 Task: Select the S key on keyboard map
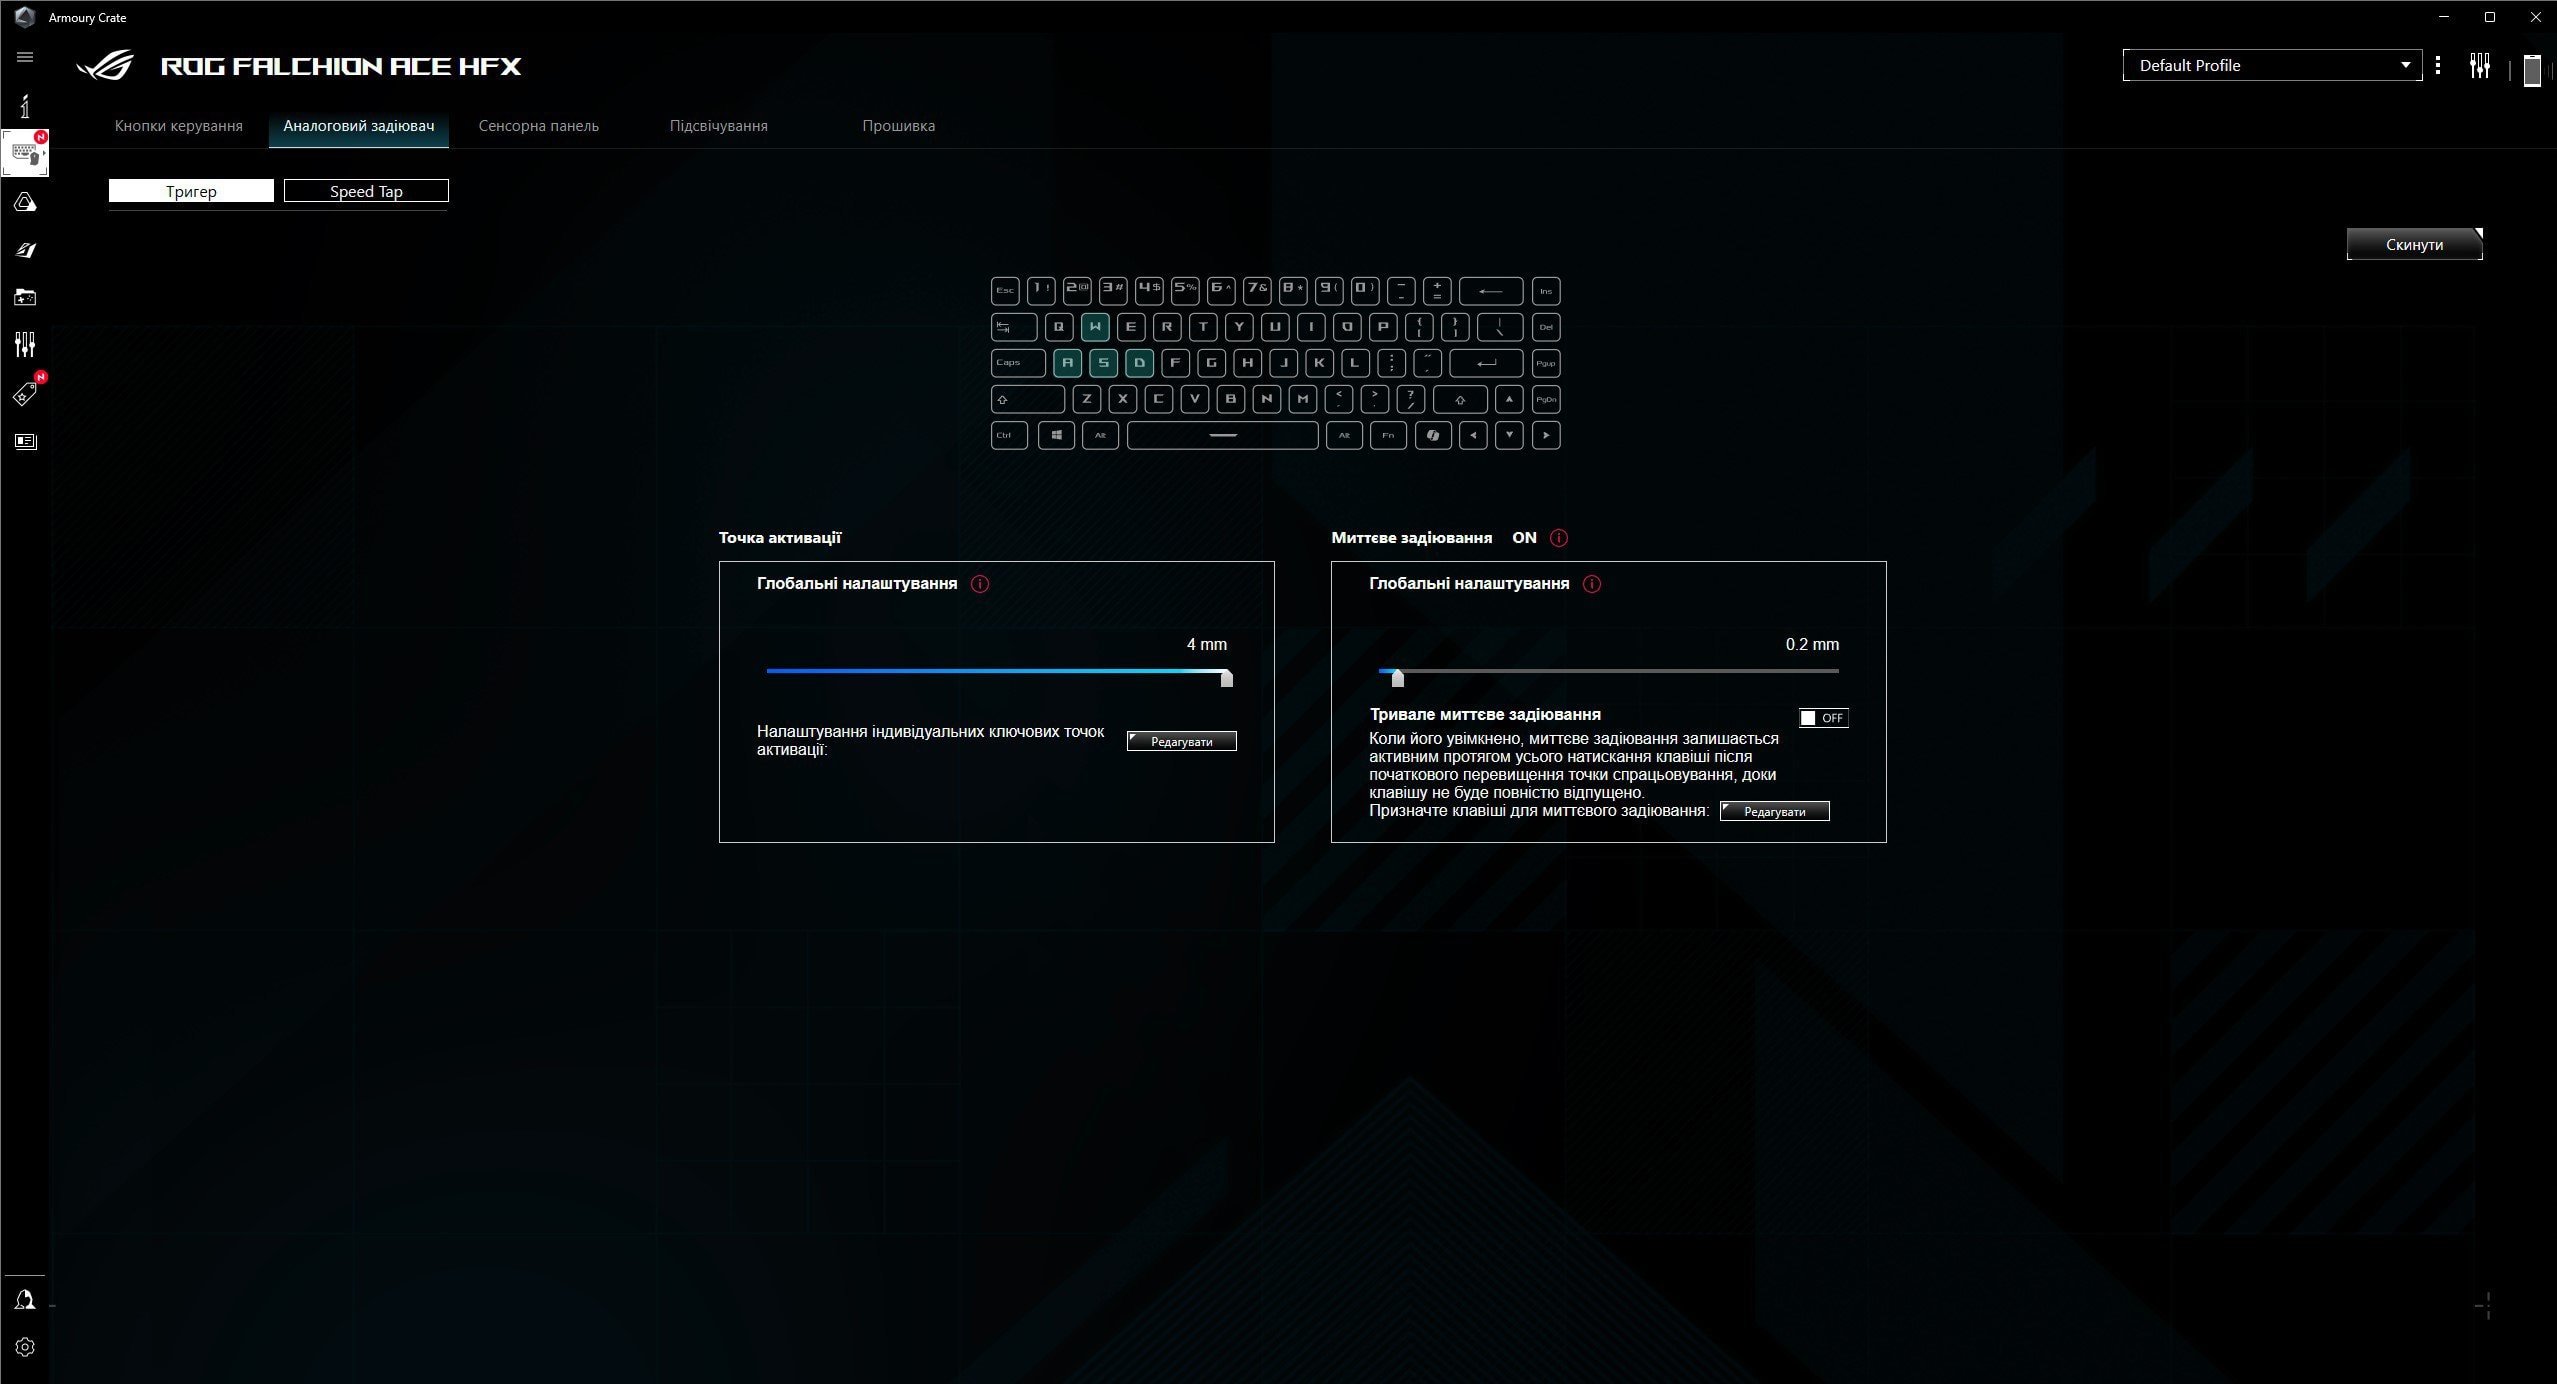[1103, 363]
